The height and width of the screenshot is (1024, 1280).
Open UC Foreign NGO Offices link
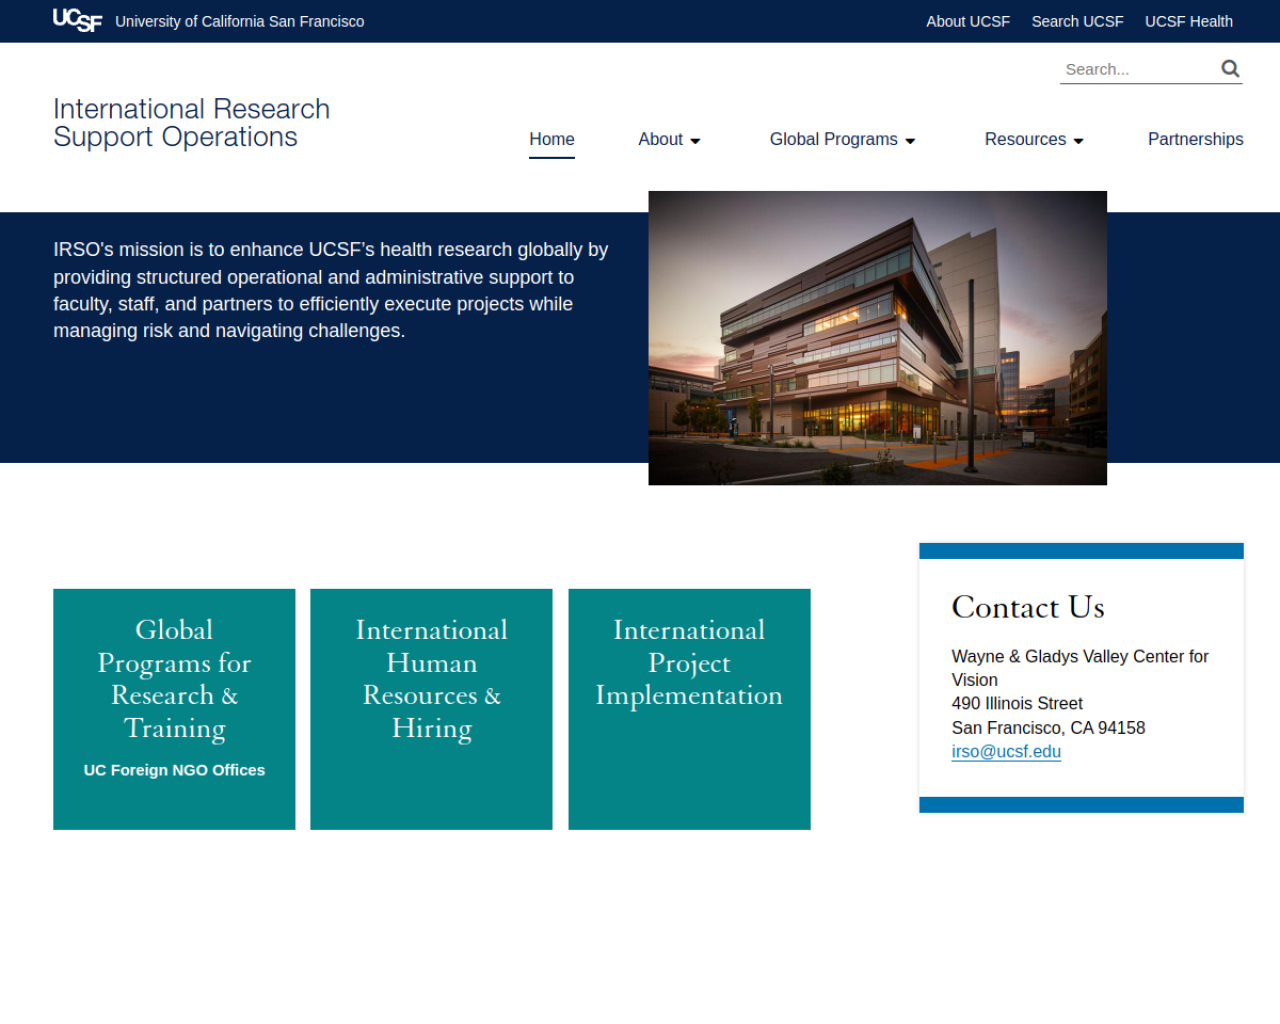pos(174,770)
